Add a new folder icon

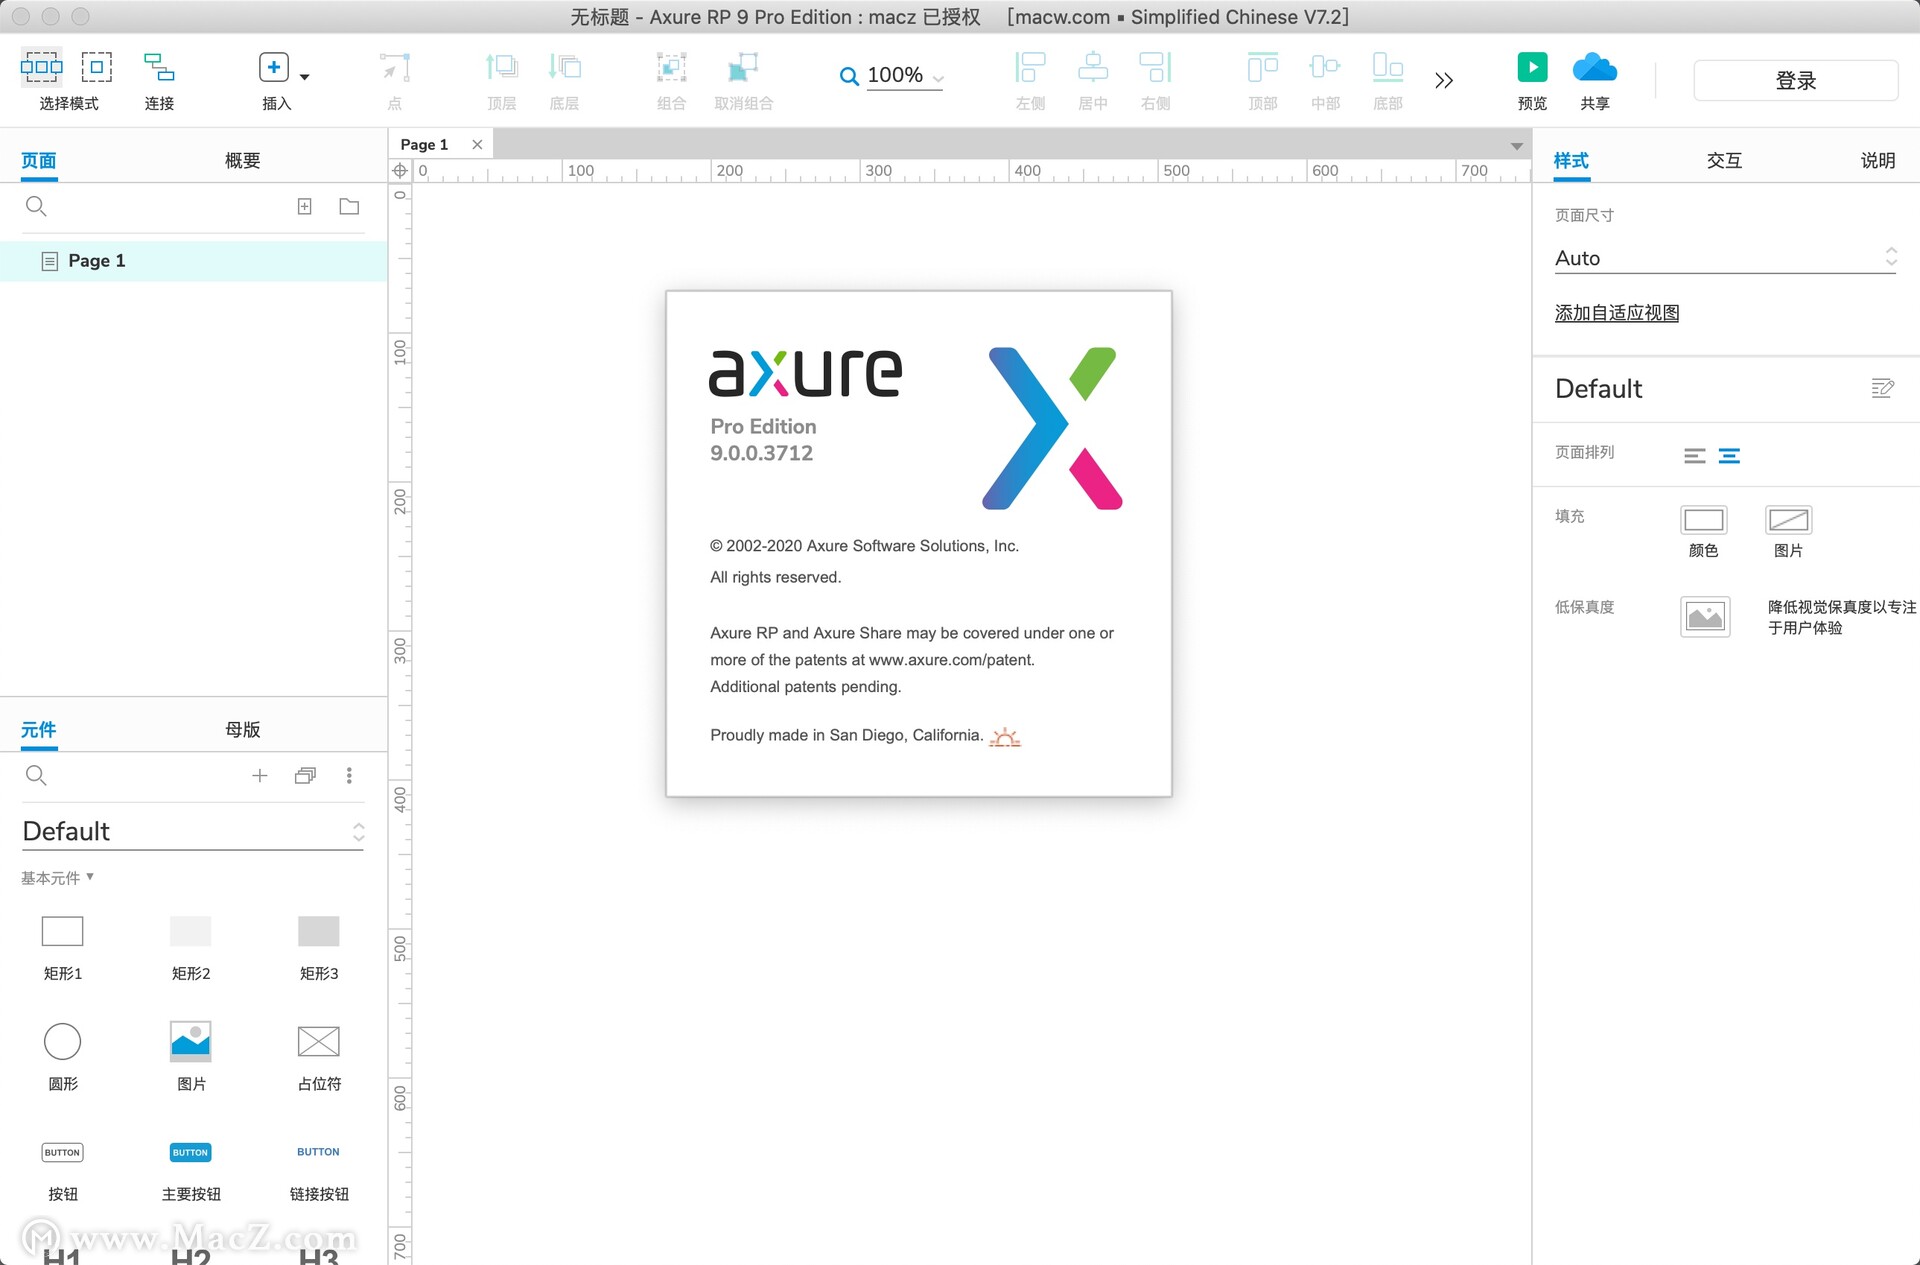click(x=349, y=206)
